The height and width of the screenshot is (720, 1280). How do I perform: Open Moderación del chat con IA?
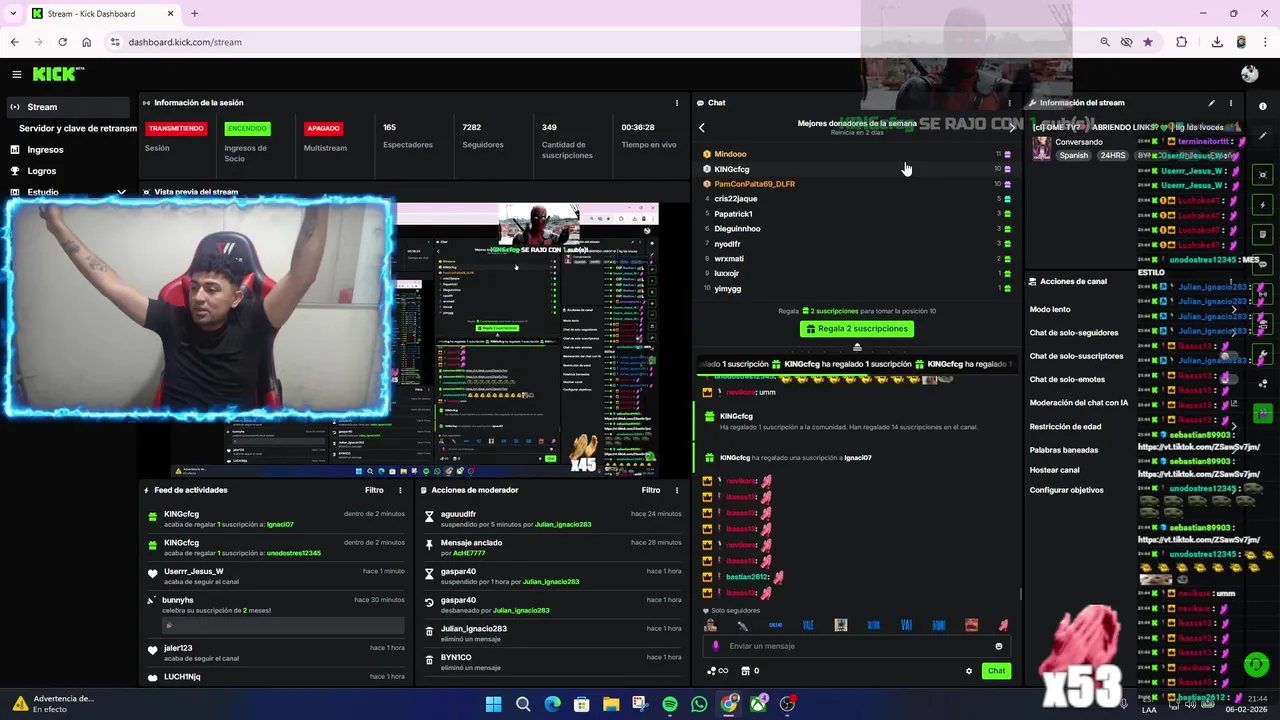pos(1079,403)
